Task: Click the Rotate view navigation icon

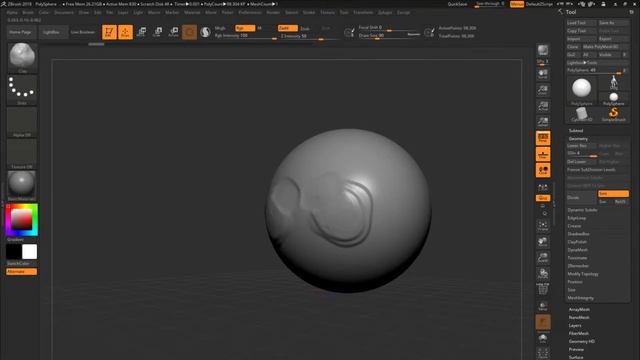Action: (543, 273)
